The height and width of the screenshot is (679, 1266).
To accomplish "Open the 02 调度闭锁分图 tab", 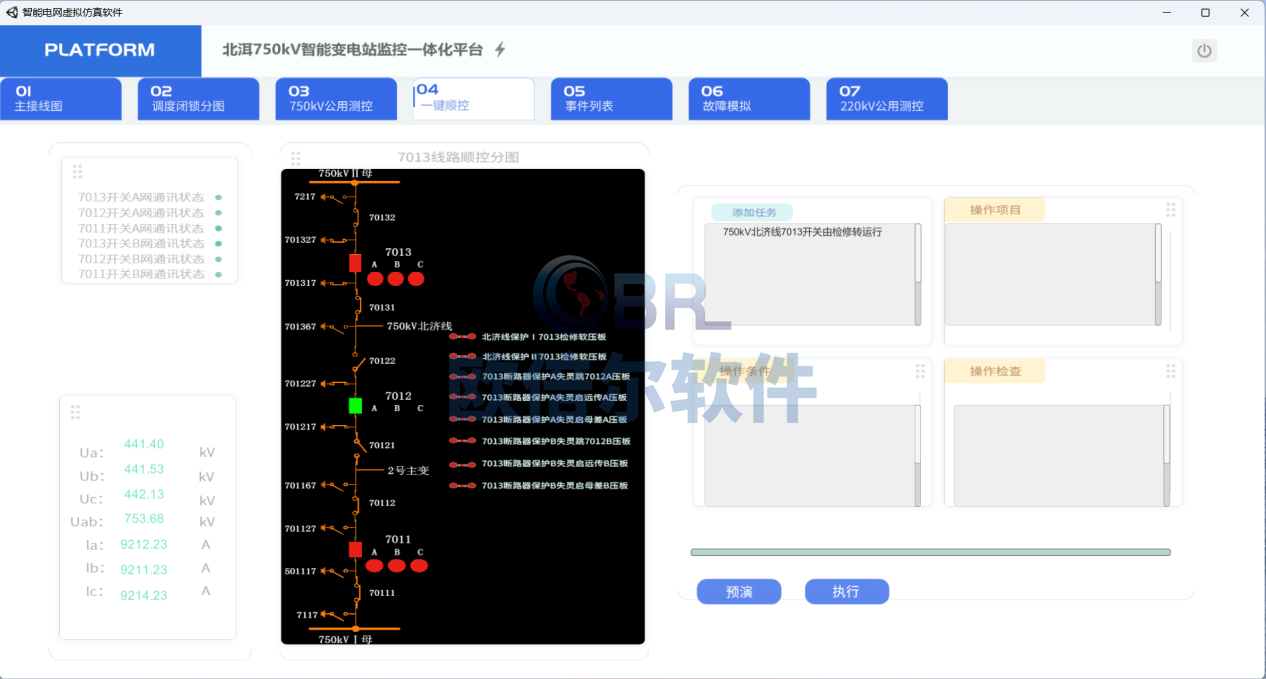I will [198, 99].
